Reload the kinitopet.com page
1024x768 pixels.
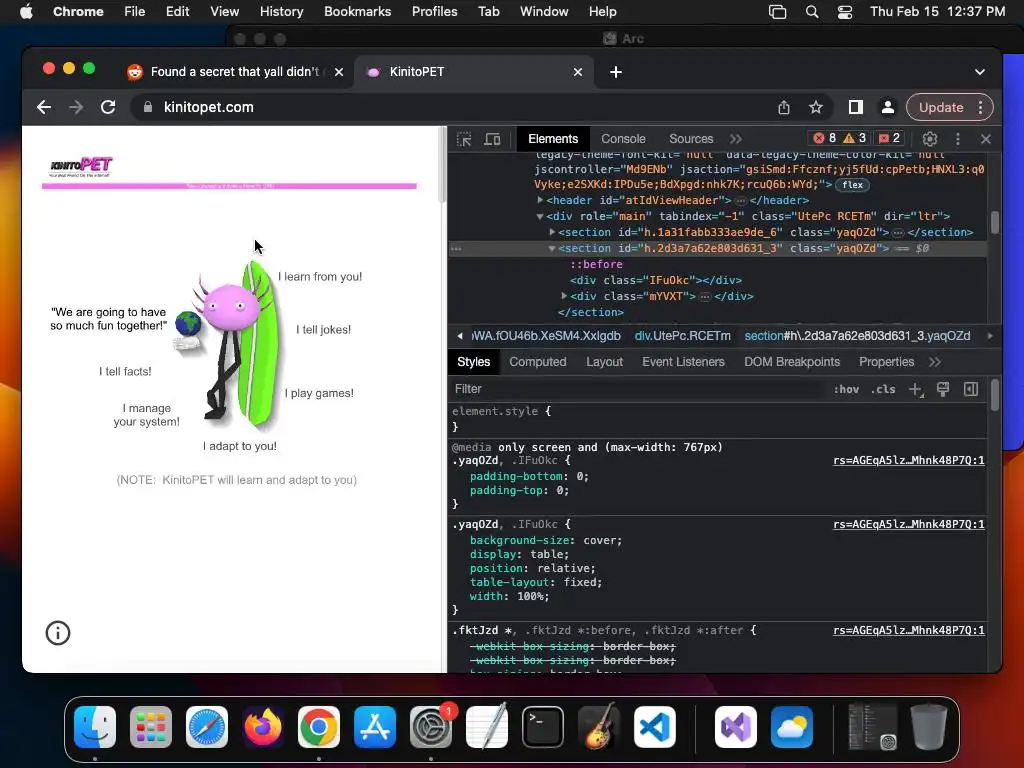click(108, 107)
